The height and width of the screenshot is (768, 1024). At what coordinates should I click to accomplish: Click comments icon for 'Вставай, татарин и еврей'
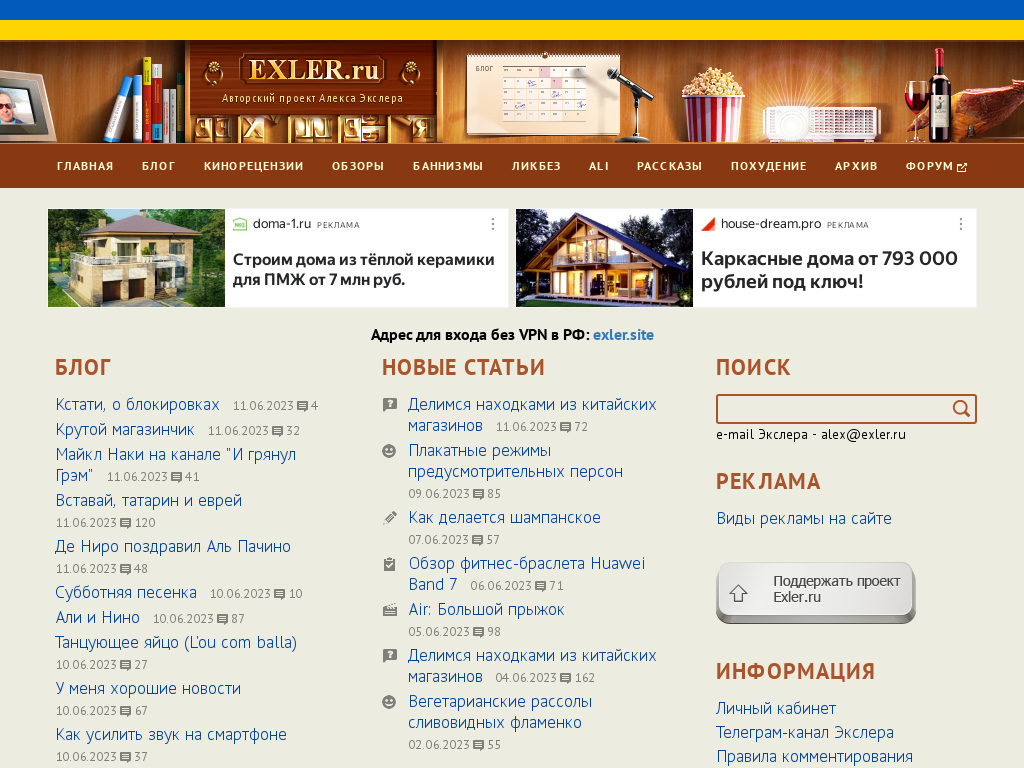click(x=126, y=523)
